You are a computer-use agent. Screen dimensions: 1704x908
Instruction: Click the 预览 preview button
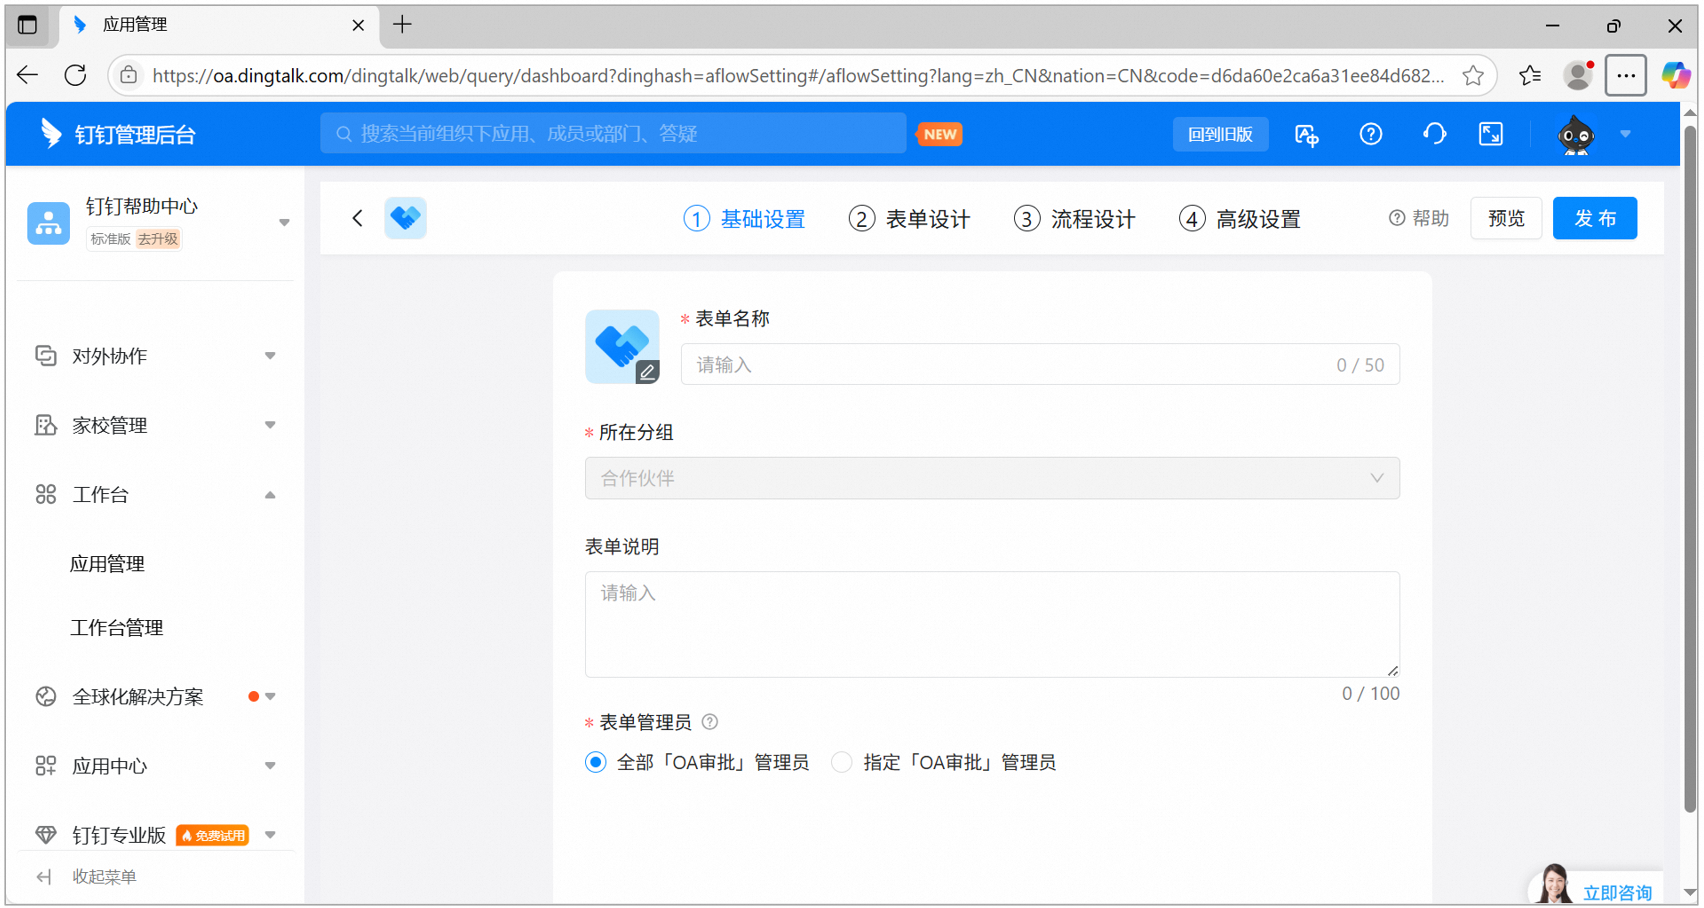coord(1506,218)
